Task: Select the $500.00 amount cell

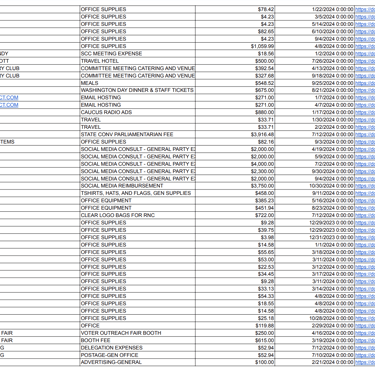Action: pyautogui.click(x=235, y=61)
